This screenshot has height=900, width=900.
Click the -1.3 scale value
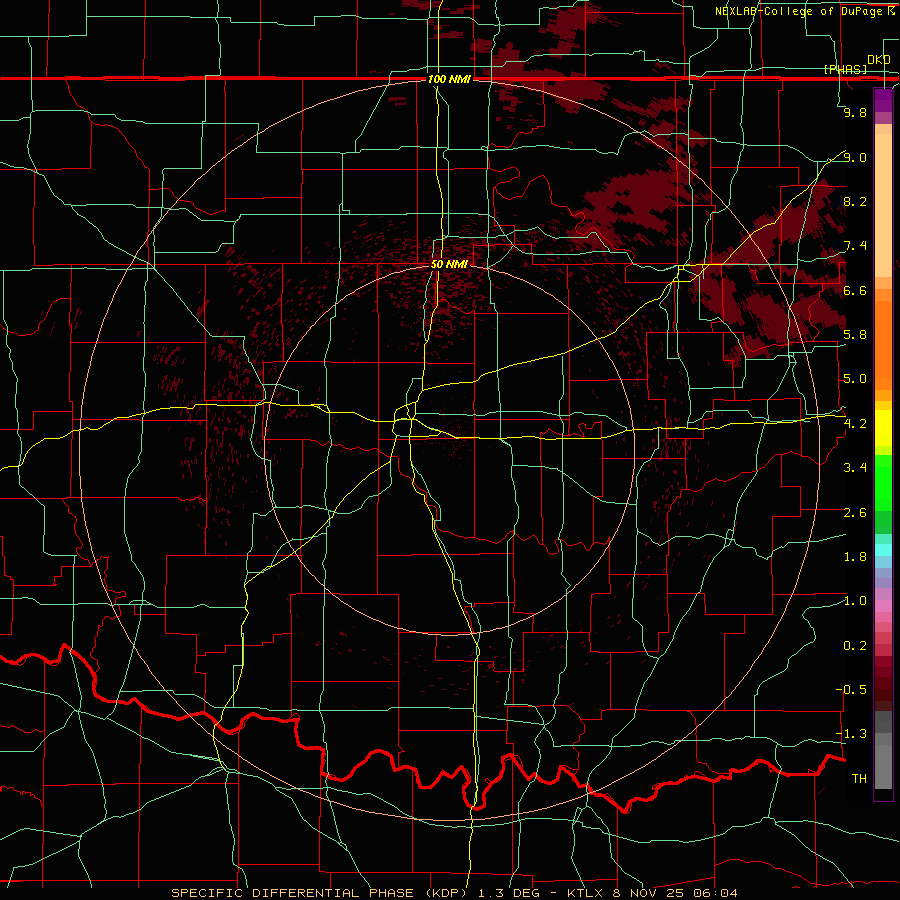click(x=852, y=734)
